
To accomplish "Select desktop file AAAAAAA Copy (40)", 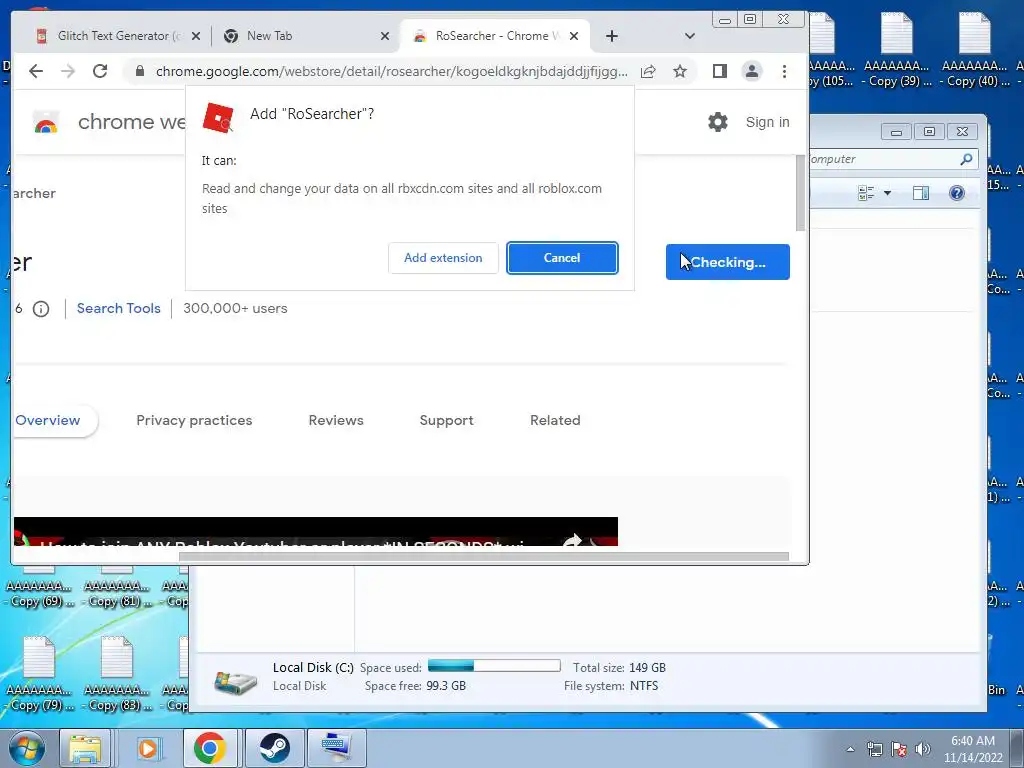I will pyautogui.click(x=974, y=51).
